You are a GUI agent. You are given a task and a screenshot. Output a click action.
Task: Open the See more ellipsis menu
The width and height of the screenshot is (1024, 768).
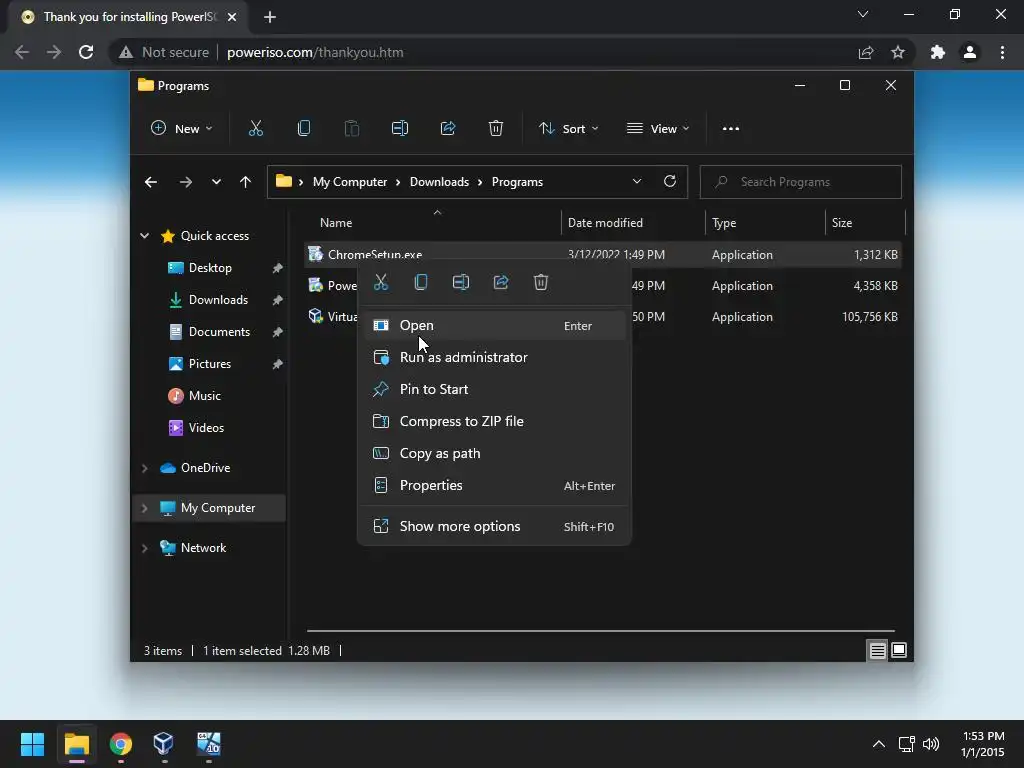pos(731,129)
